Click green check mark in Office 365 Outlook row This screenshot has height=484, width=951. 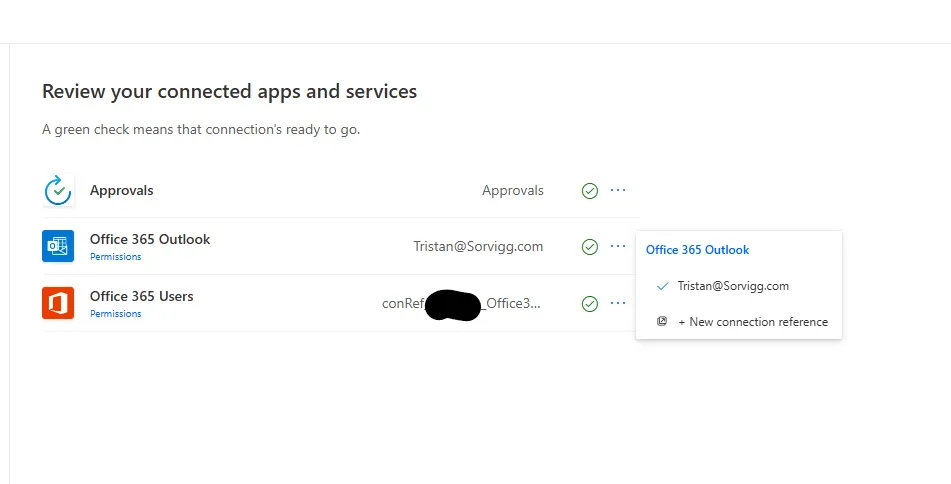(x=590, y=247)
